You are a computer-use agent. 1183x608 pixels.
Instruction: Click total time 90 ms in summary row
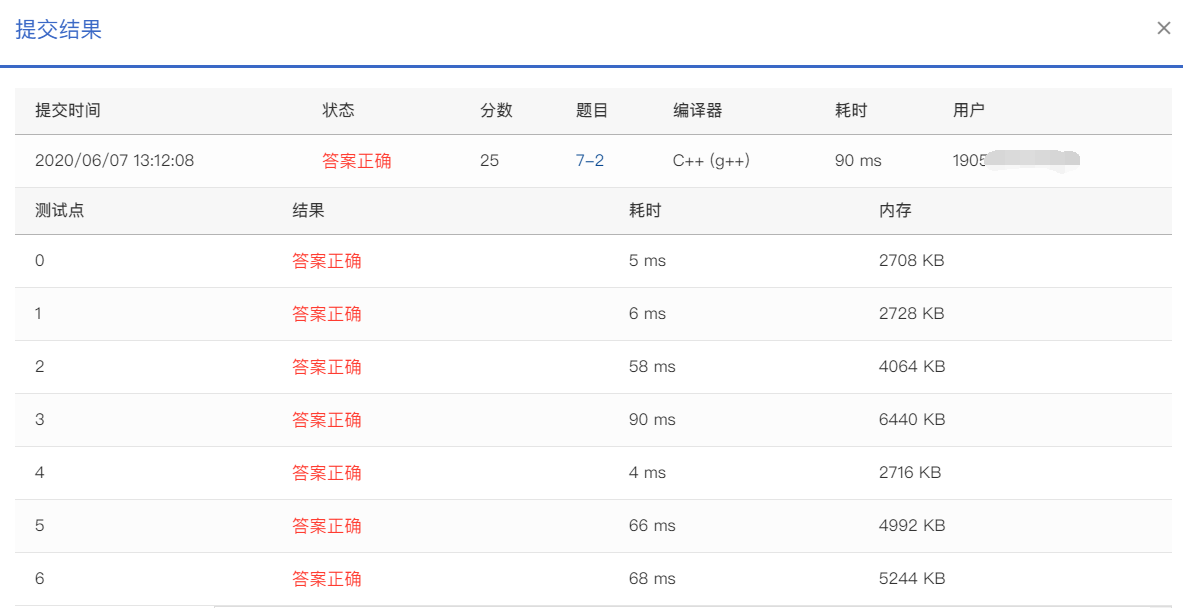click(858, 161)
